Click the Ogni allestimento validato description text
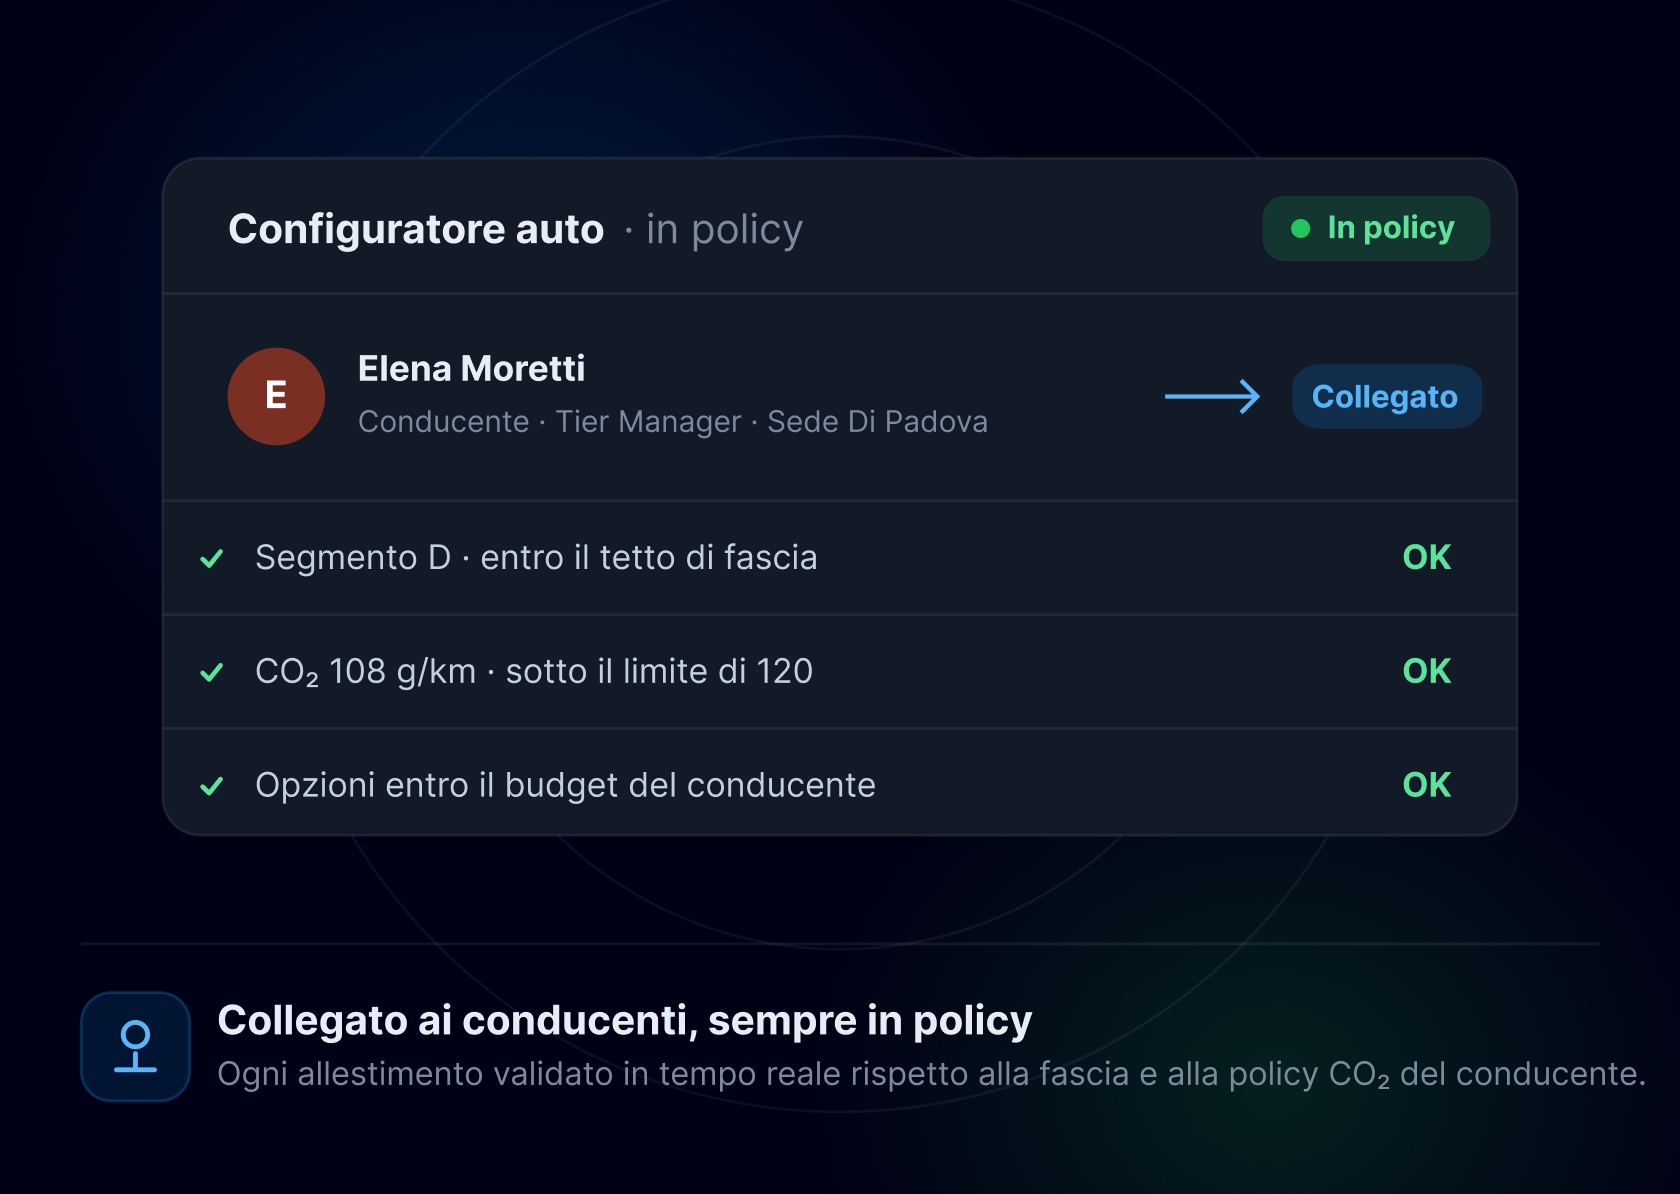The width and height of the screenshot is (1680, 1194). [x=931, y=1074]
